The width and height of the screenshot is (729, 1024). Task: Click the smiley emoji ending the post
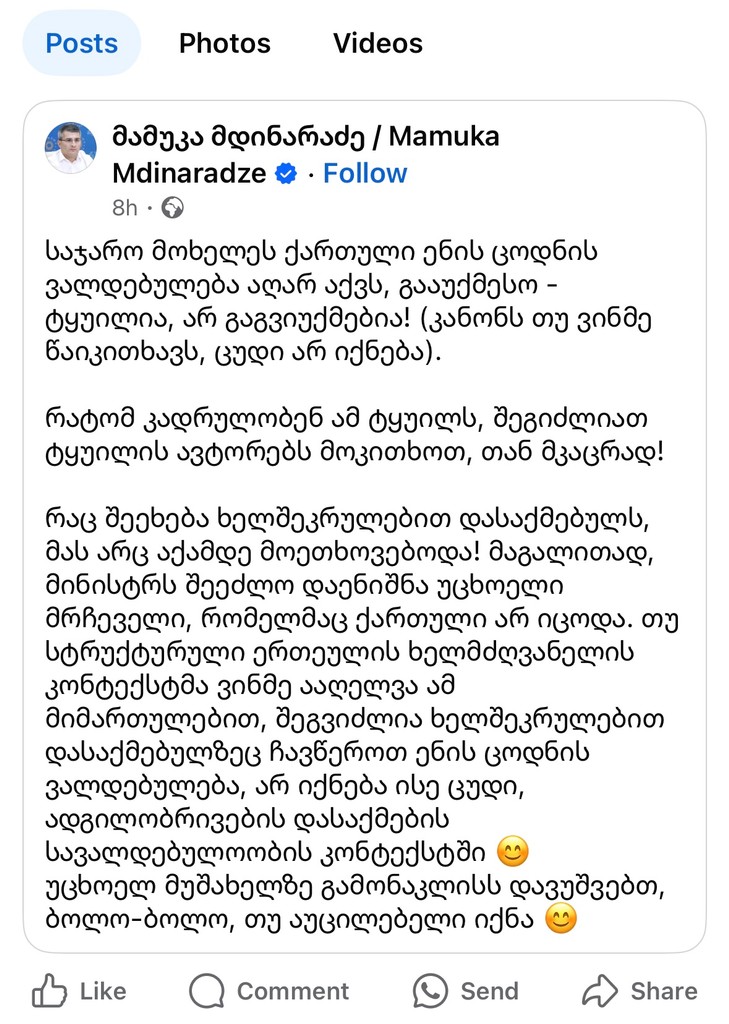pyautogui.click(x=562, y=917)
